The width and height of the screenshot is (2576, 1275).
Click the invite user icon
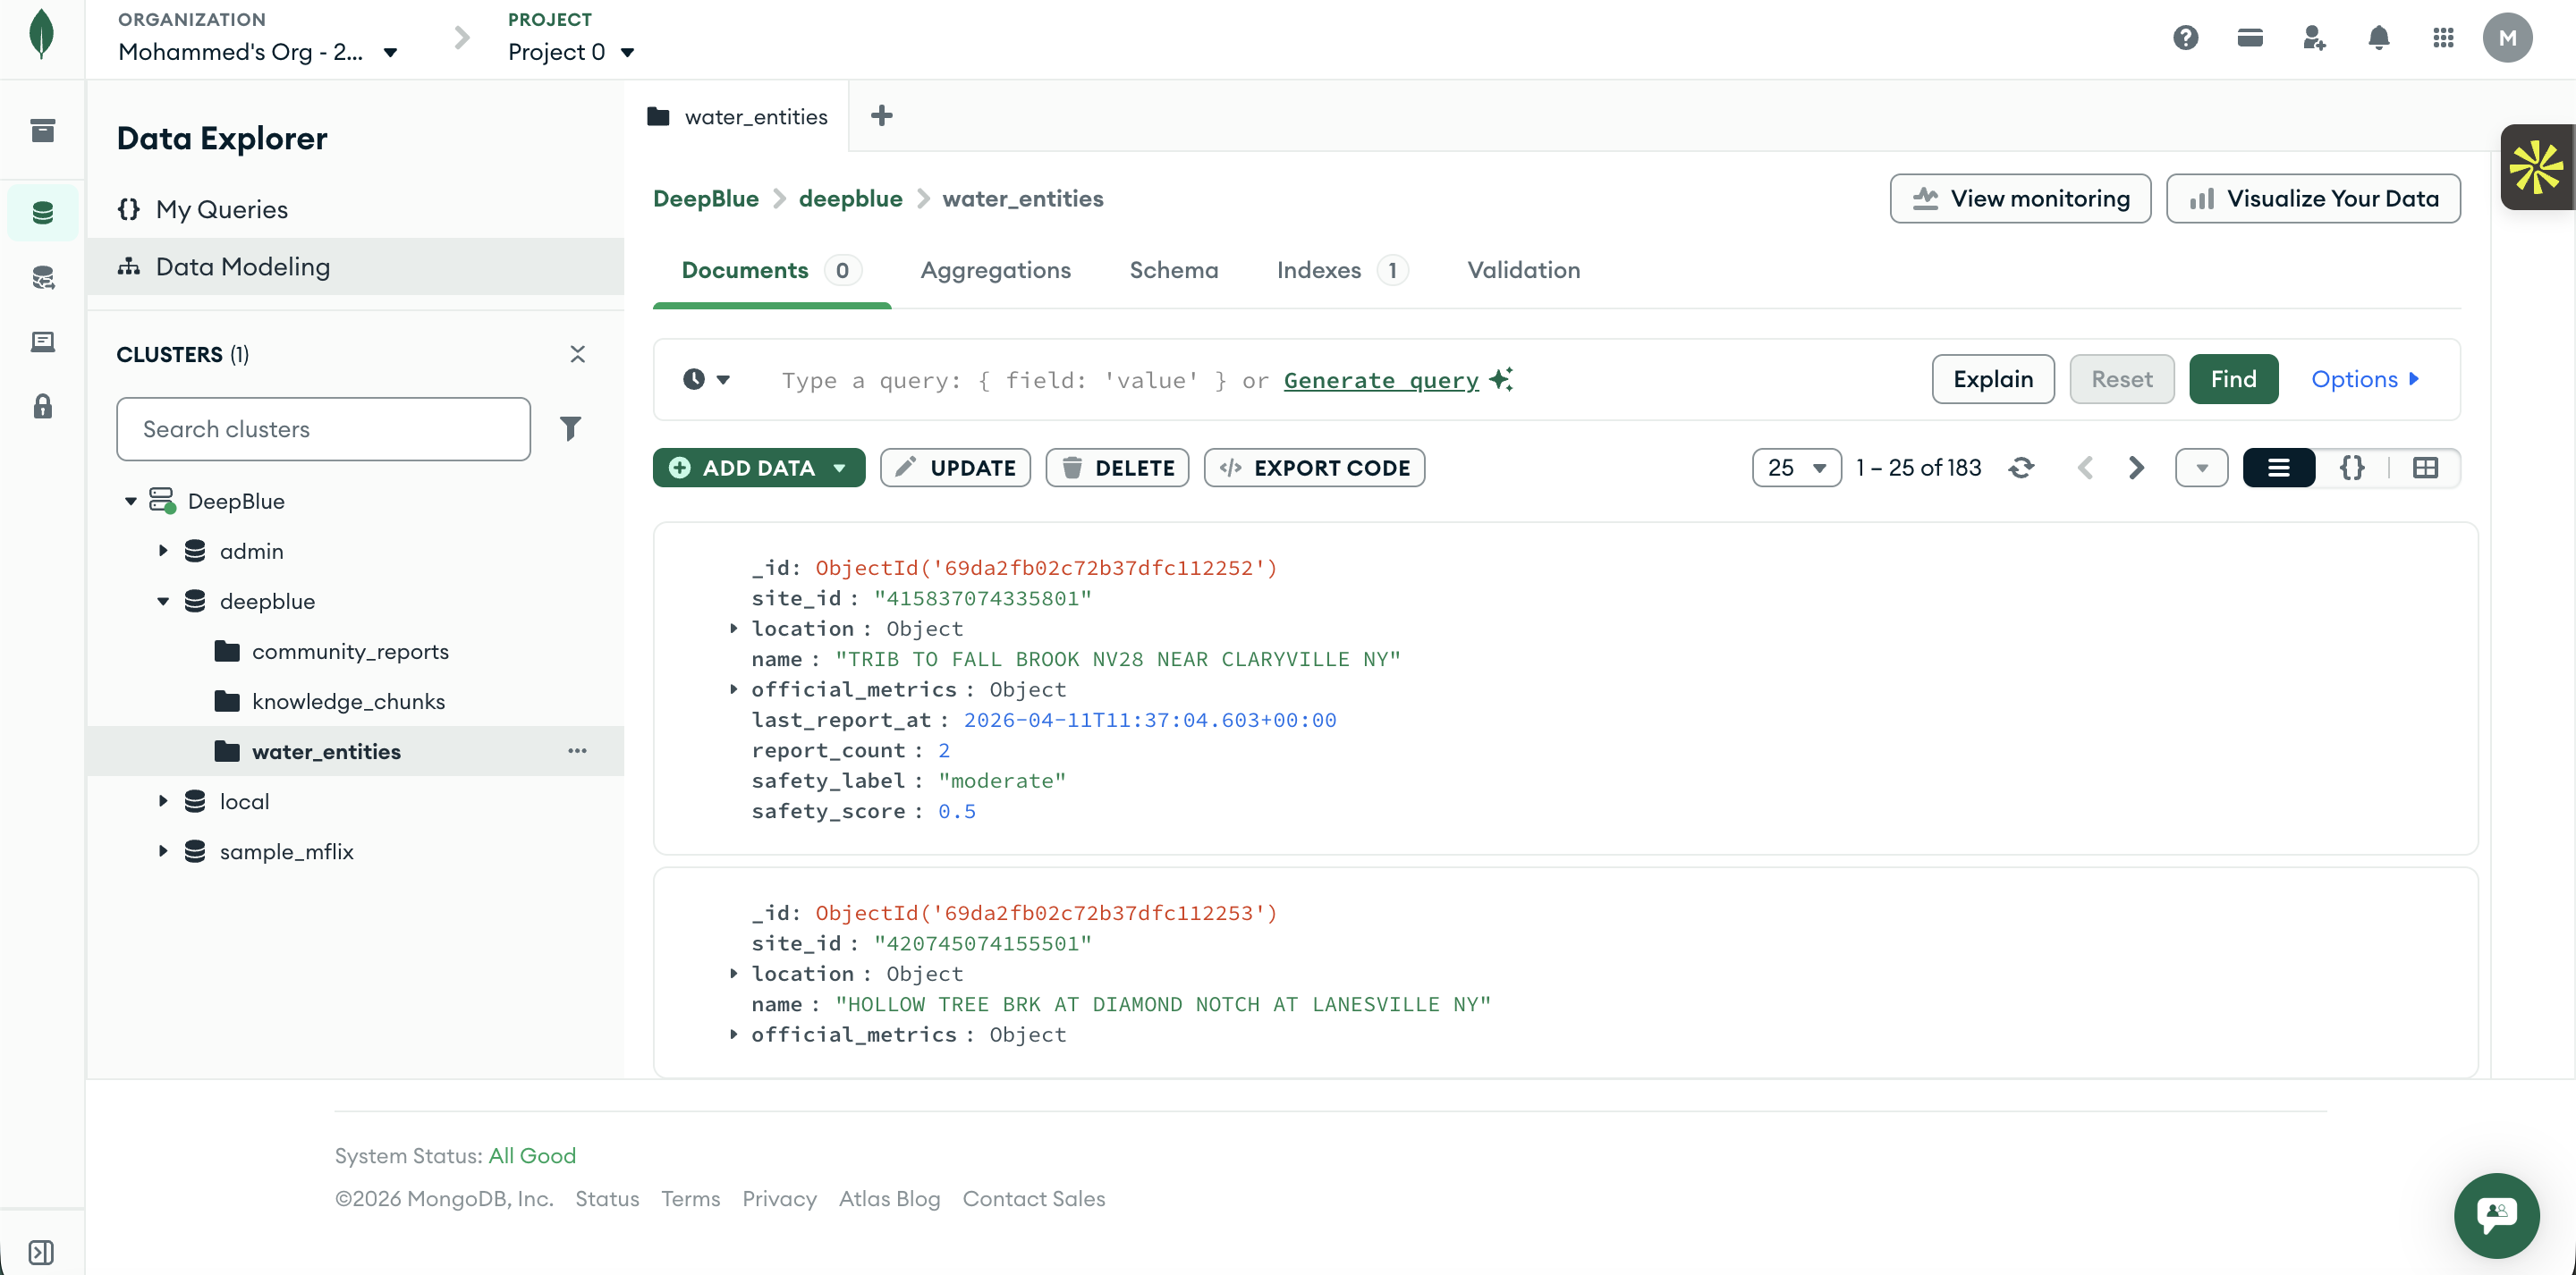tap(2313, 38)
